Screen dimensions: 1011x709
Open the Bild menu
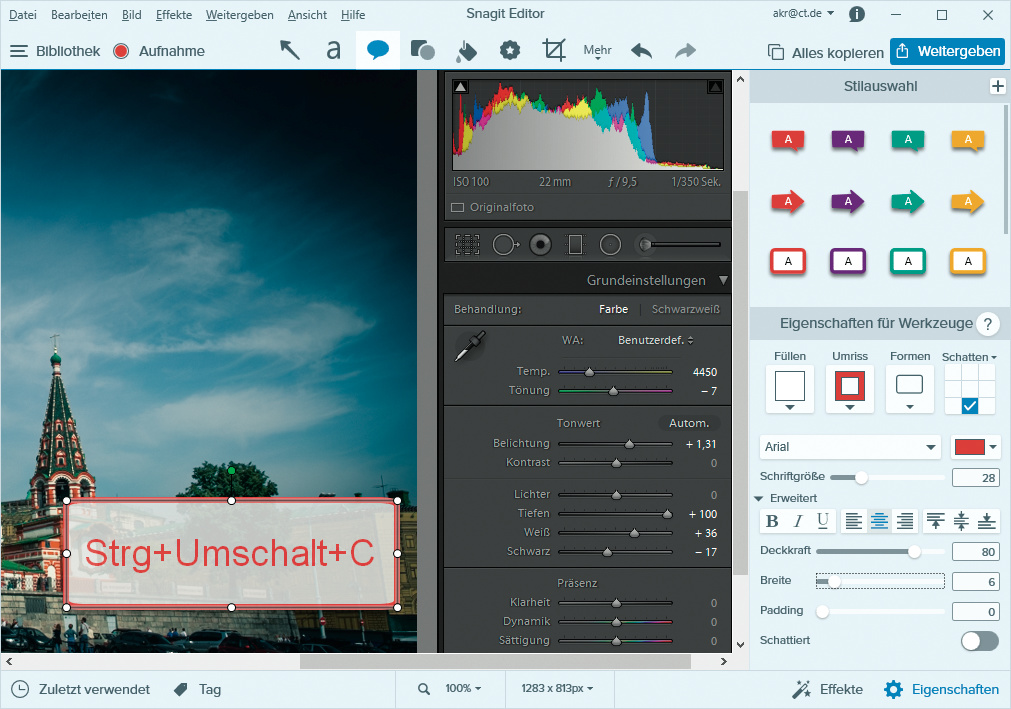[x=131, y=15]
